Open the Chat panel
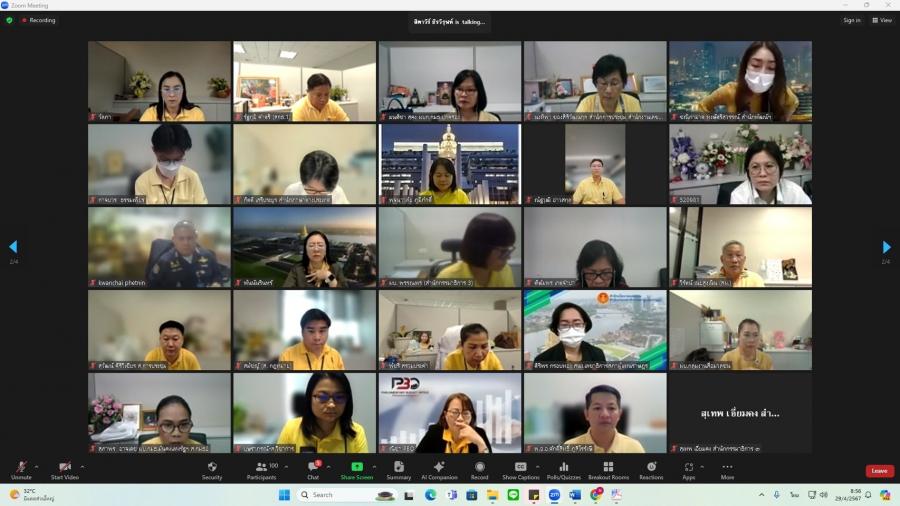 point(313,469)
